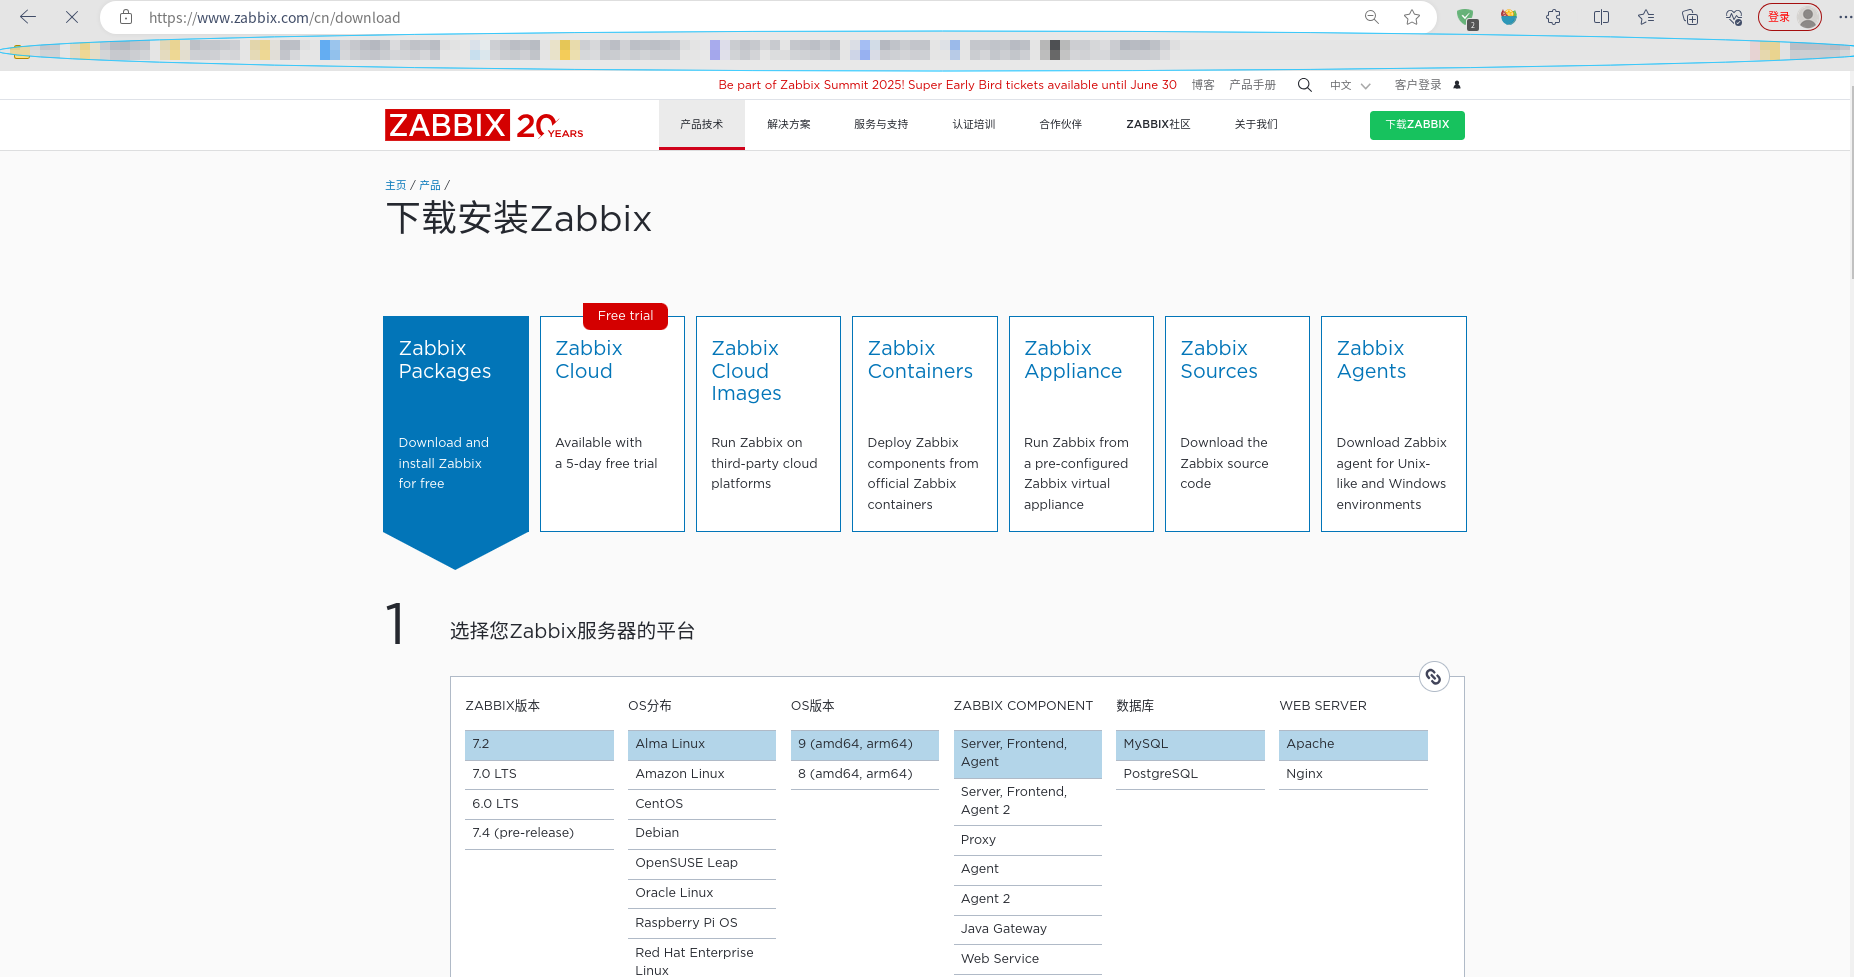Choose Zabbix version 6.0 LTS

click(539, 805)
